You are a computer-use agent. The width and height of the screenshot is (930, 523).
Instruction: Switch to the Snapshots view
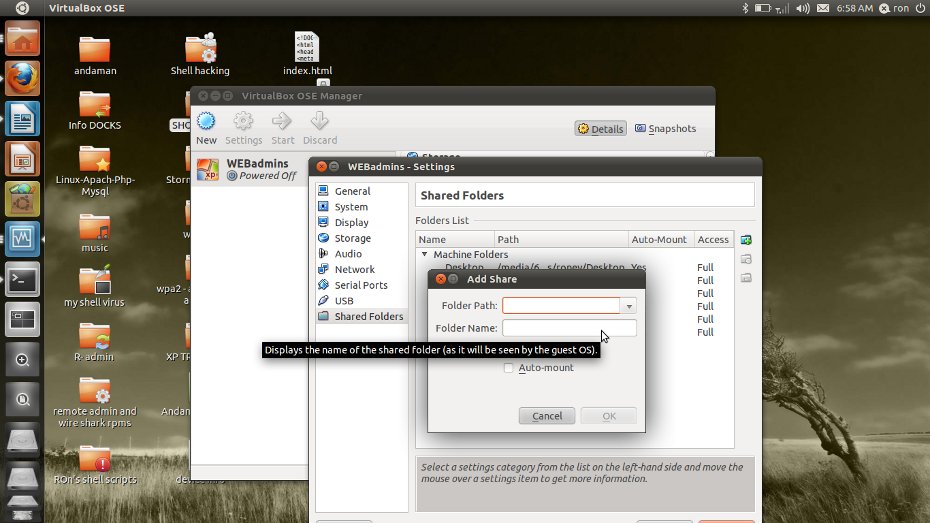pos(665,129)
